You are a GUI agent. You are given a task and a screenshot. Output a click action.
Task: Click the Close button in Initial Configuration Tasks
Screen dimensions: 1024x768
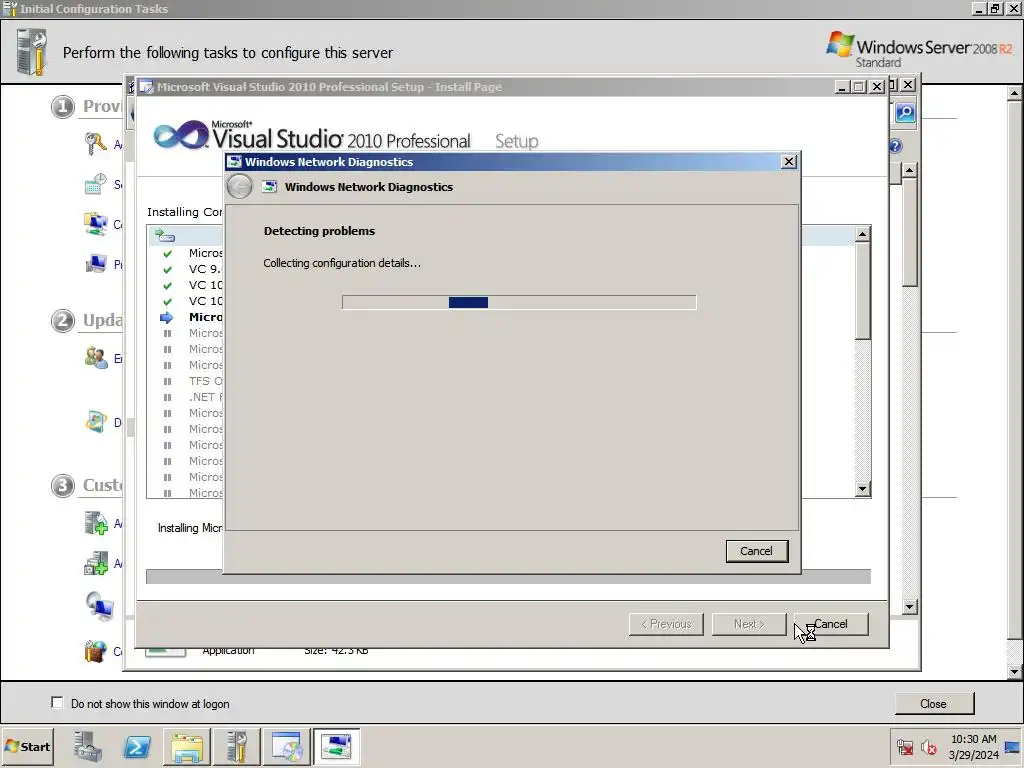coord(933,703)
